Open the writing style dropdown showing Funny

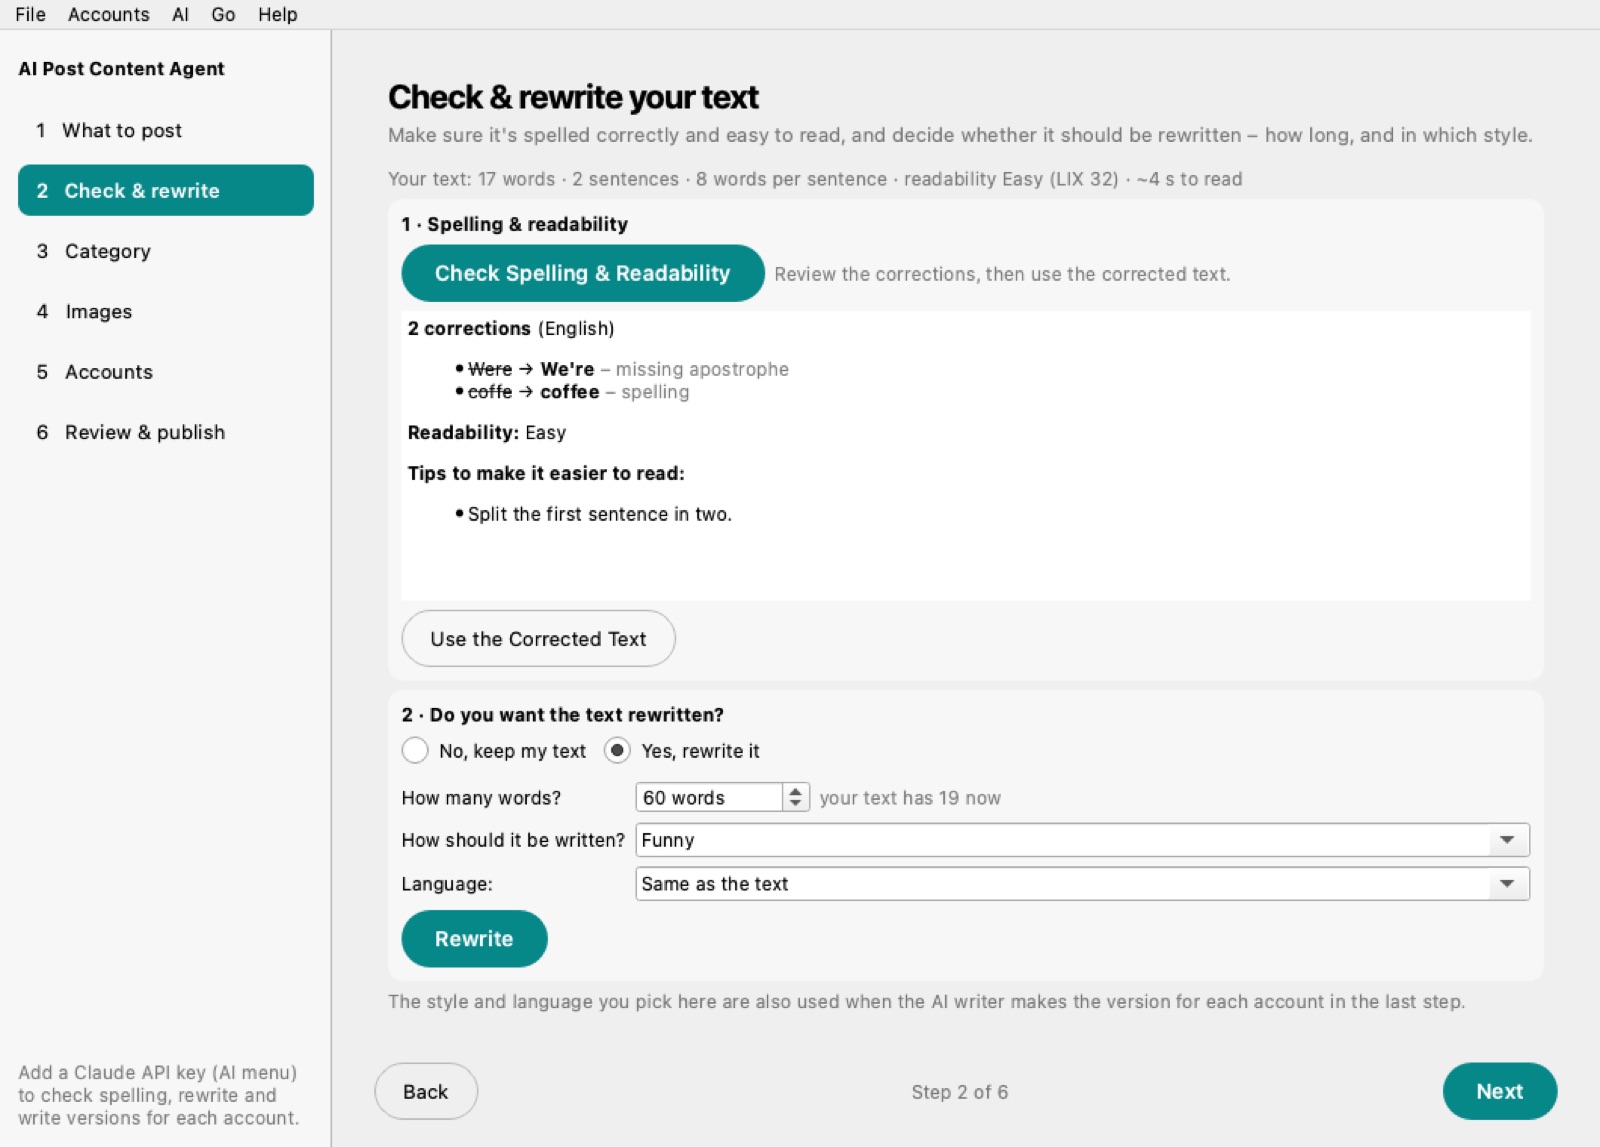point(1082,840)
